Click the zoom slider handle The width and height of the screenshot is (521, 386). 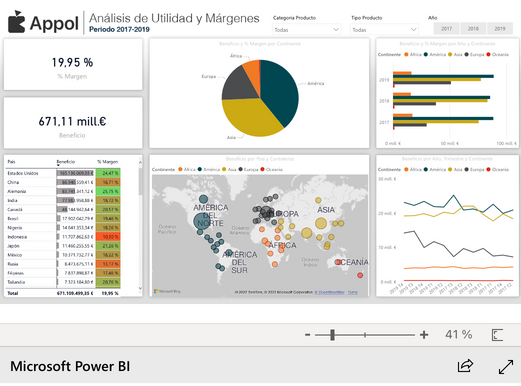(x=332, y=335)
